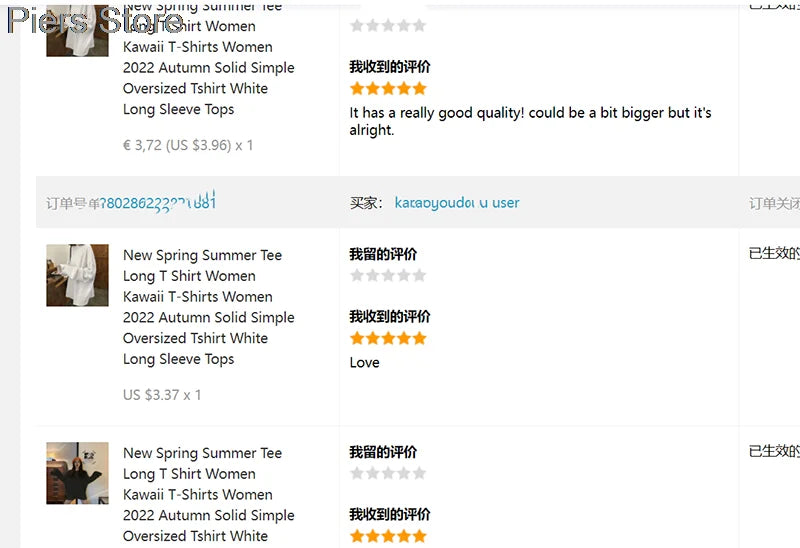800x548 pixels.
Task: Click the gray empty stars at the very top
Action: point(388,26)
